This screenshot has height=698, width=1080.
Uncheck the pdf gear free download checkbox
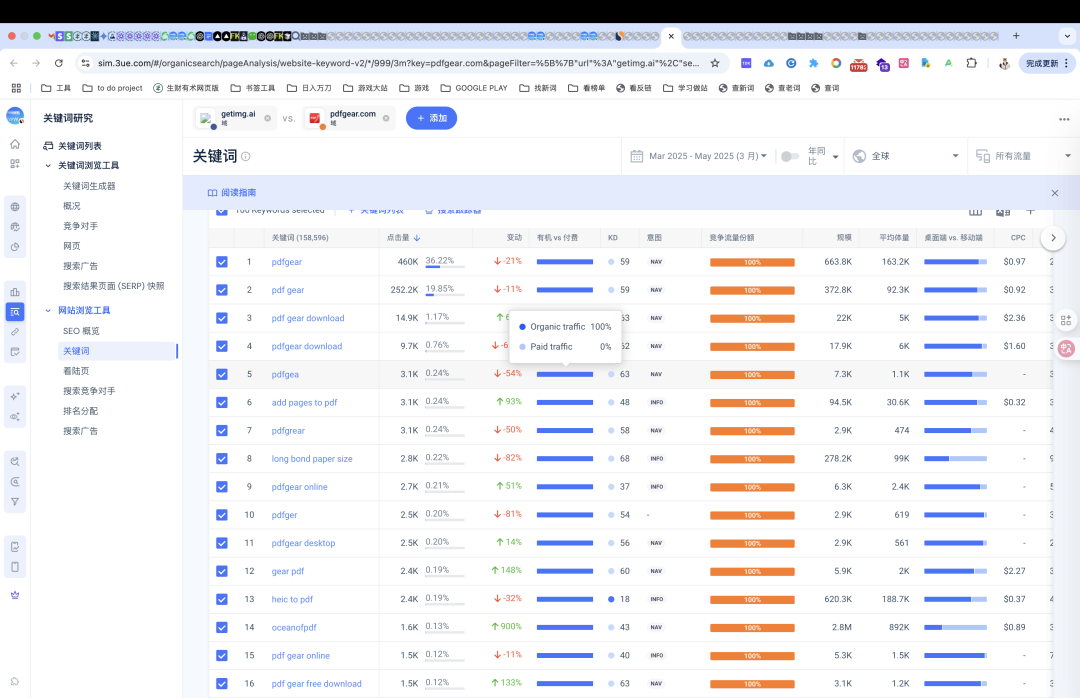tap(222, 684)
